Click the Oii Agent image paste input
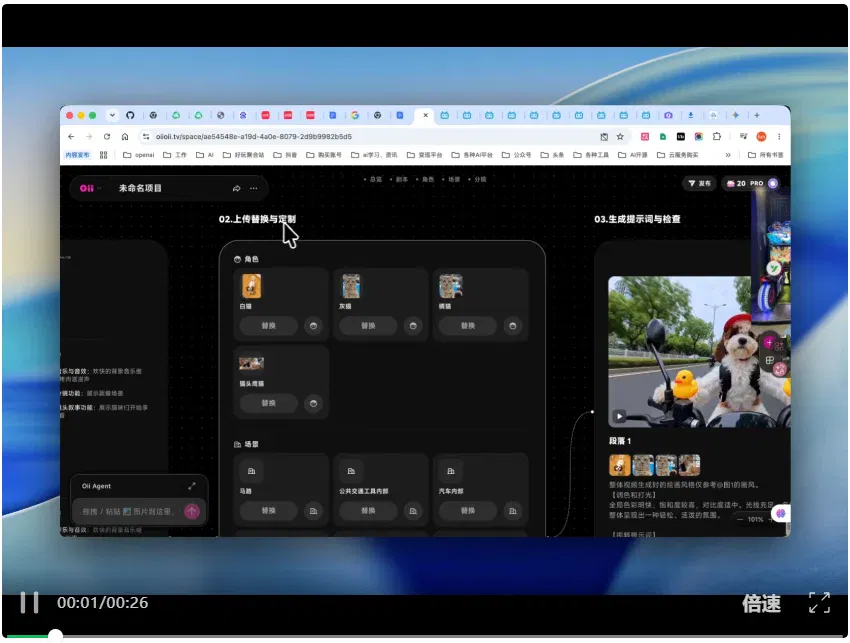Screen dimensions: 850x643 129,511
